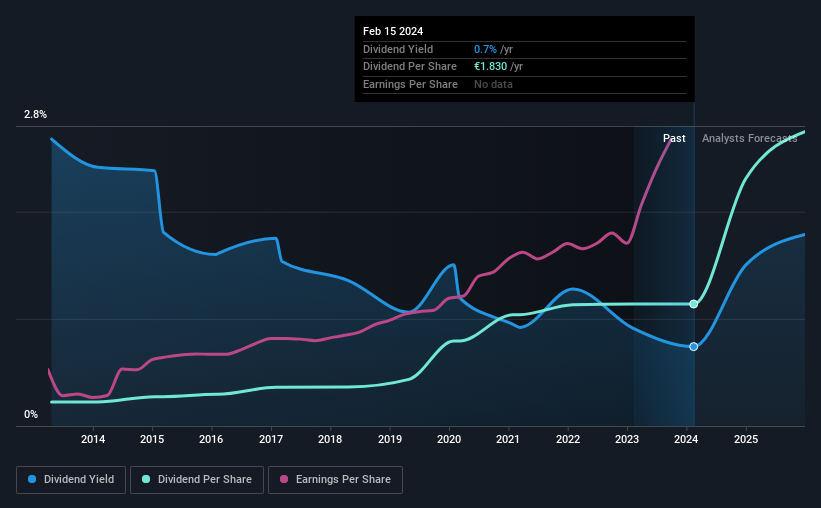This screenshot has height=508, width=821.
Task: Toggle the Dividend Per Share legend button
Action: (x=197, y=480)
